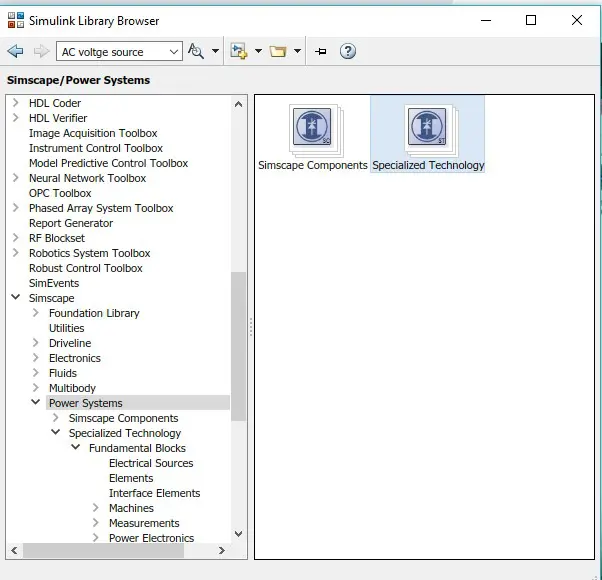
Task: Click the open folder icon
Action: click(278, 51)
